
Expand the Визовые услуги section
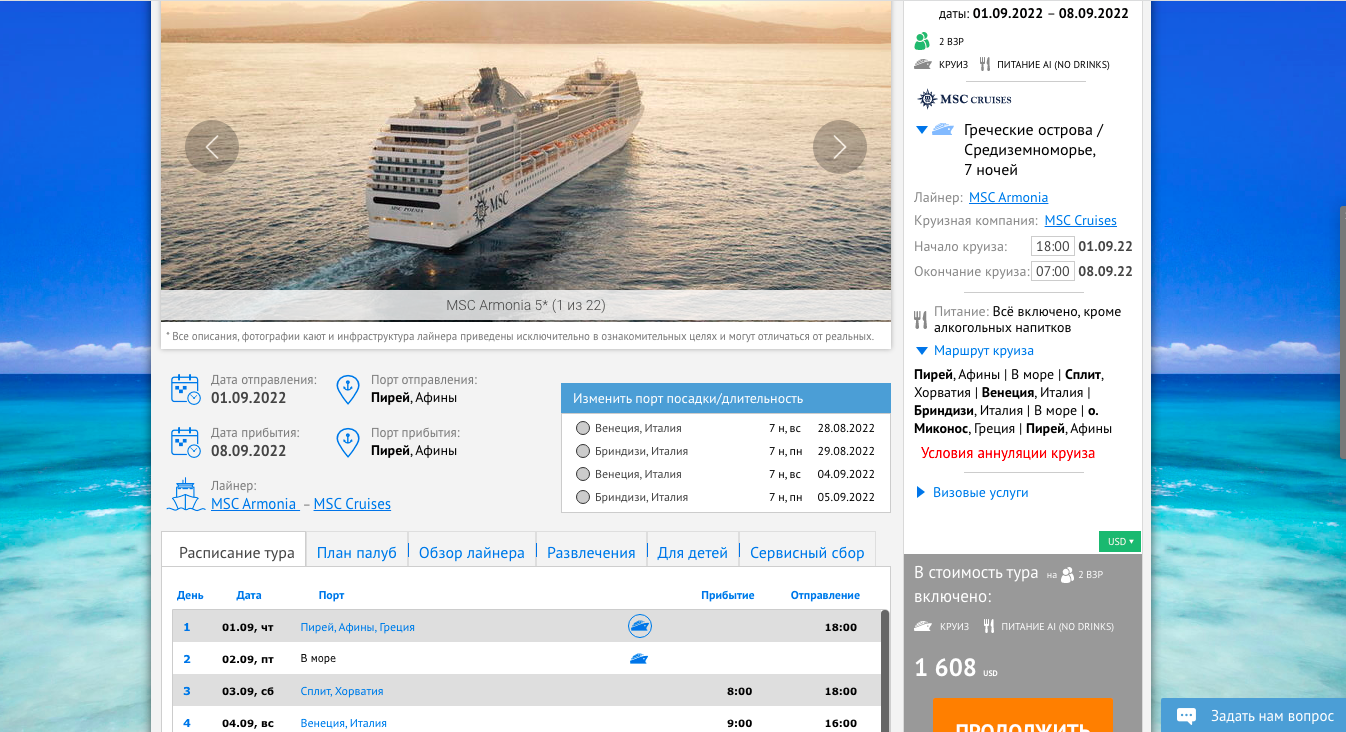[921, 492]
